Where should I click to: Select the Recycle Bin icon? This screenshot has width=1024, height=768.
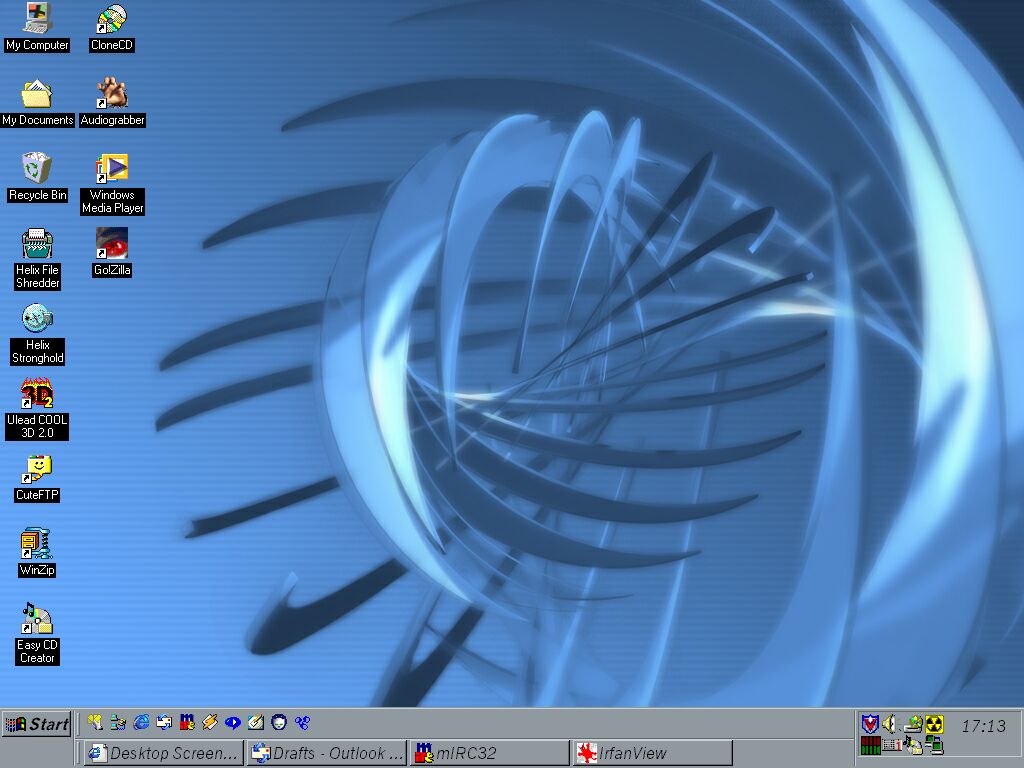37,168
